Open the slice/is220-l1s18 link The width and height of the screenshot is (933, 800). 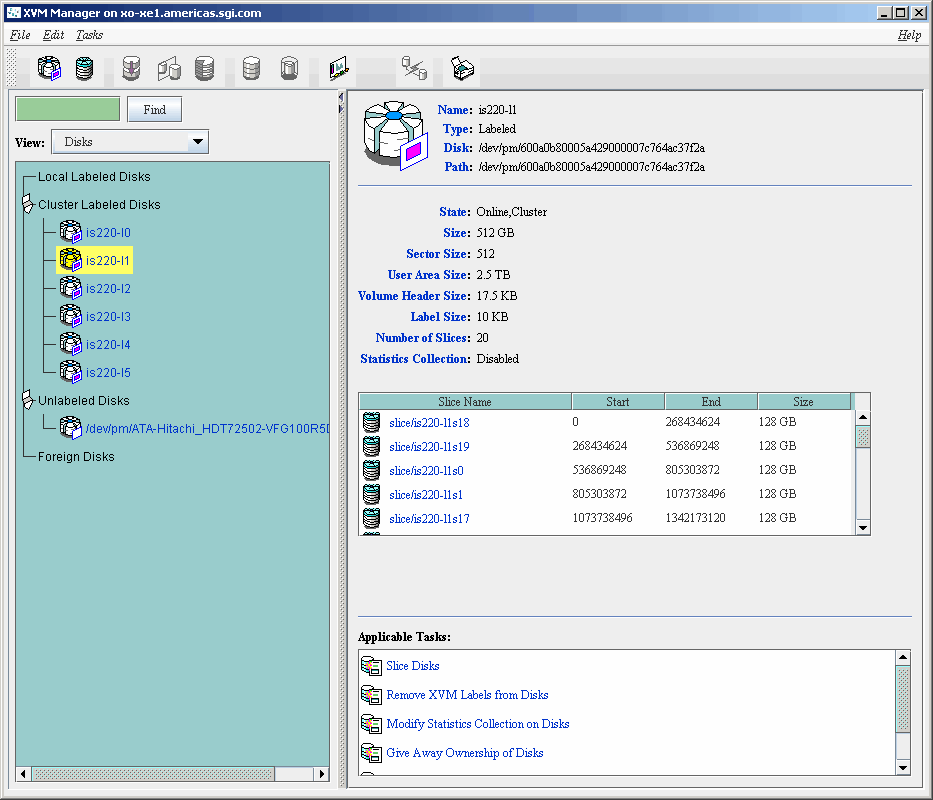pos(429,423)
